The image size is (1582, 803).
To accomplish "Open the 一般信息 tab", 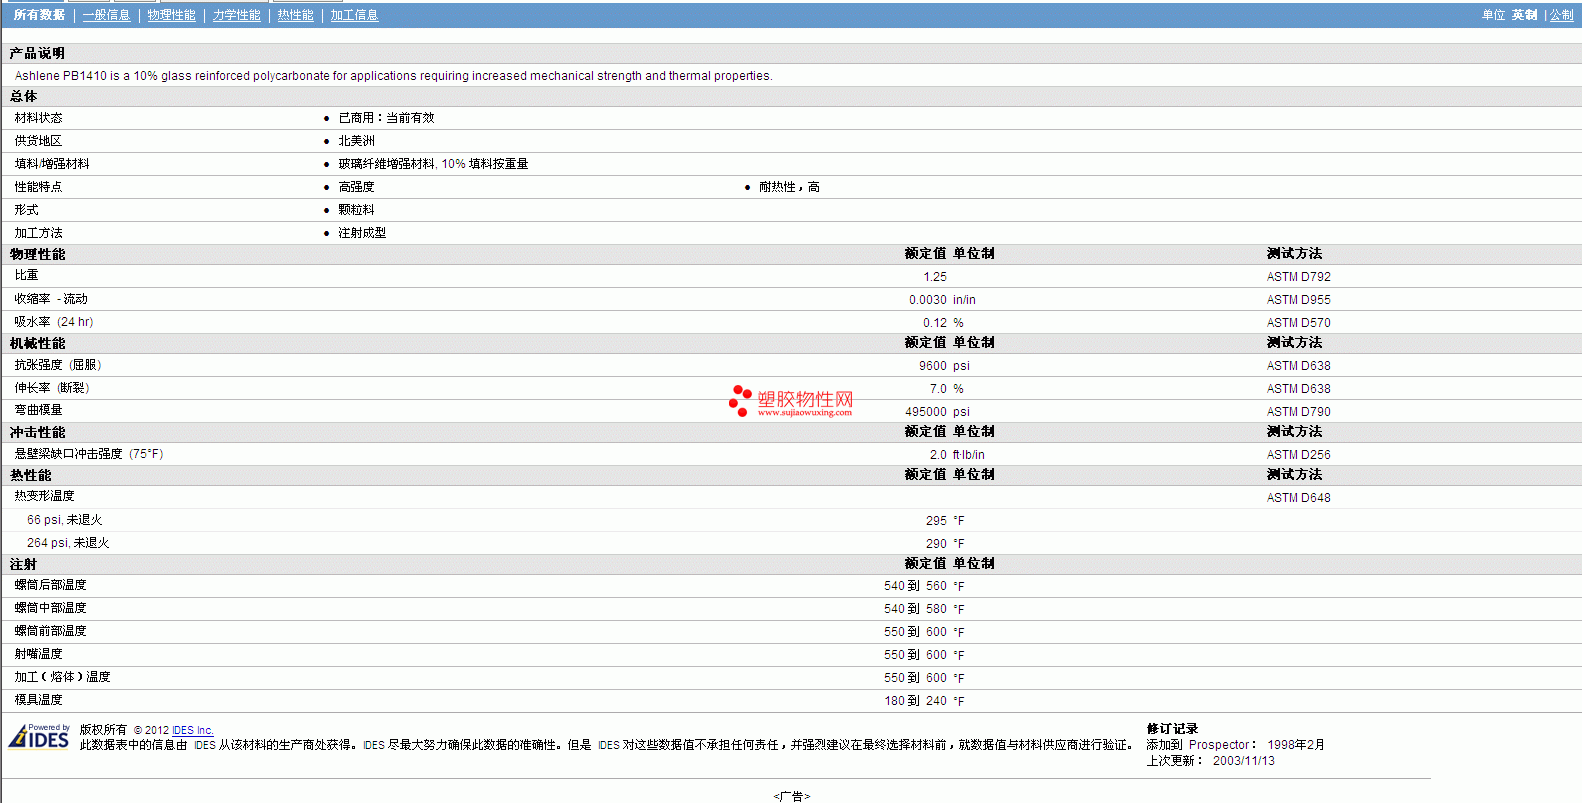I will click(106, 15).
